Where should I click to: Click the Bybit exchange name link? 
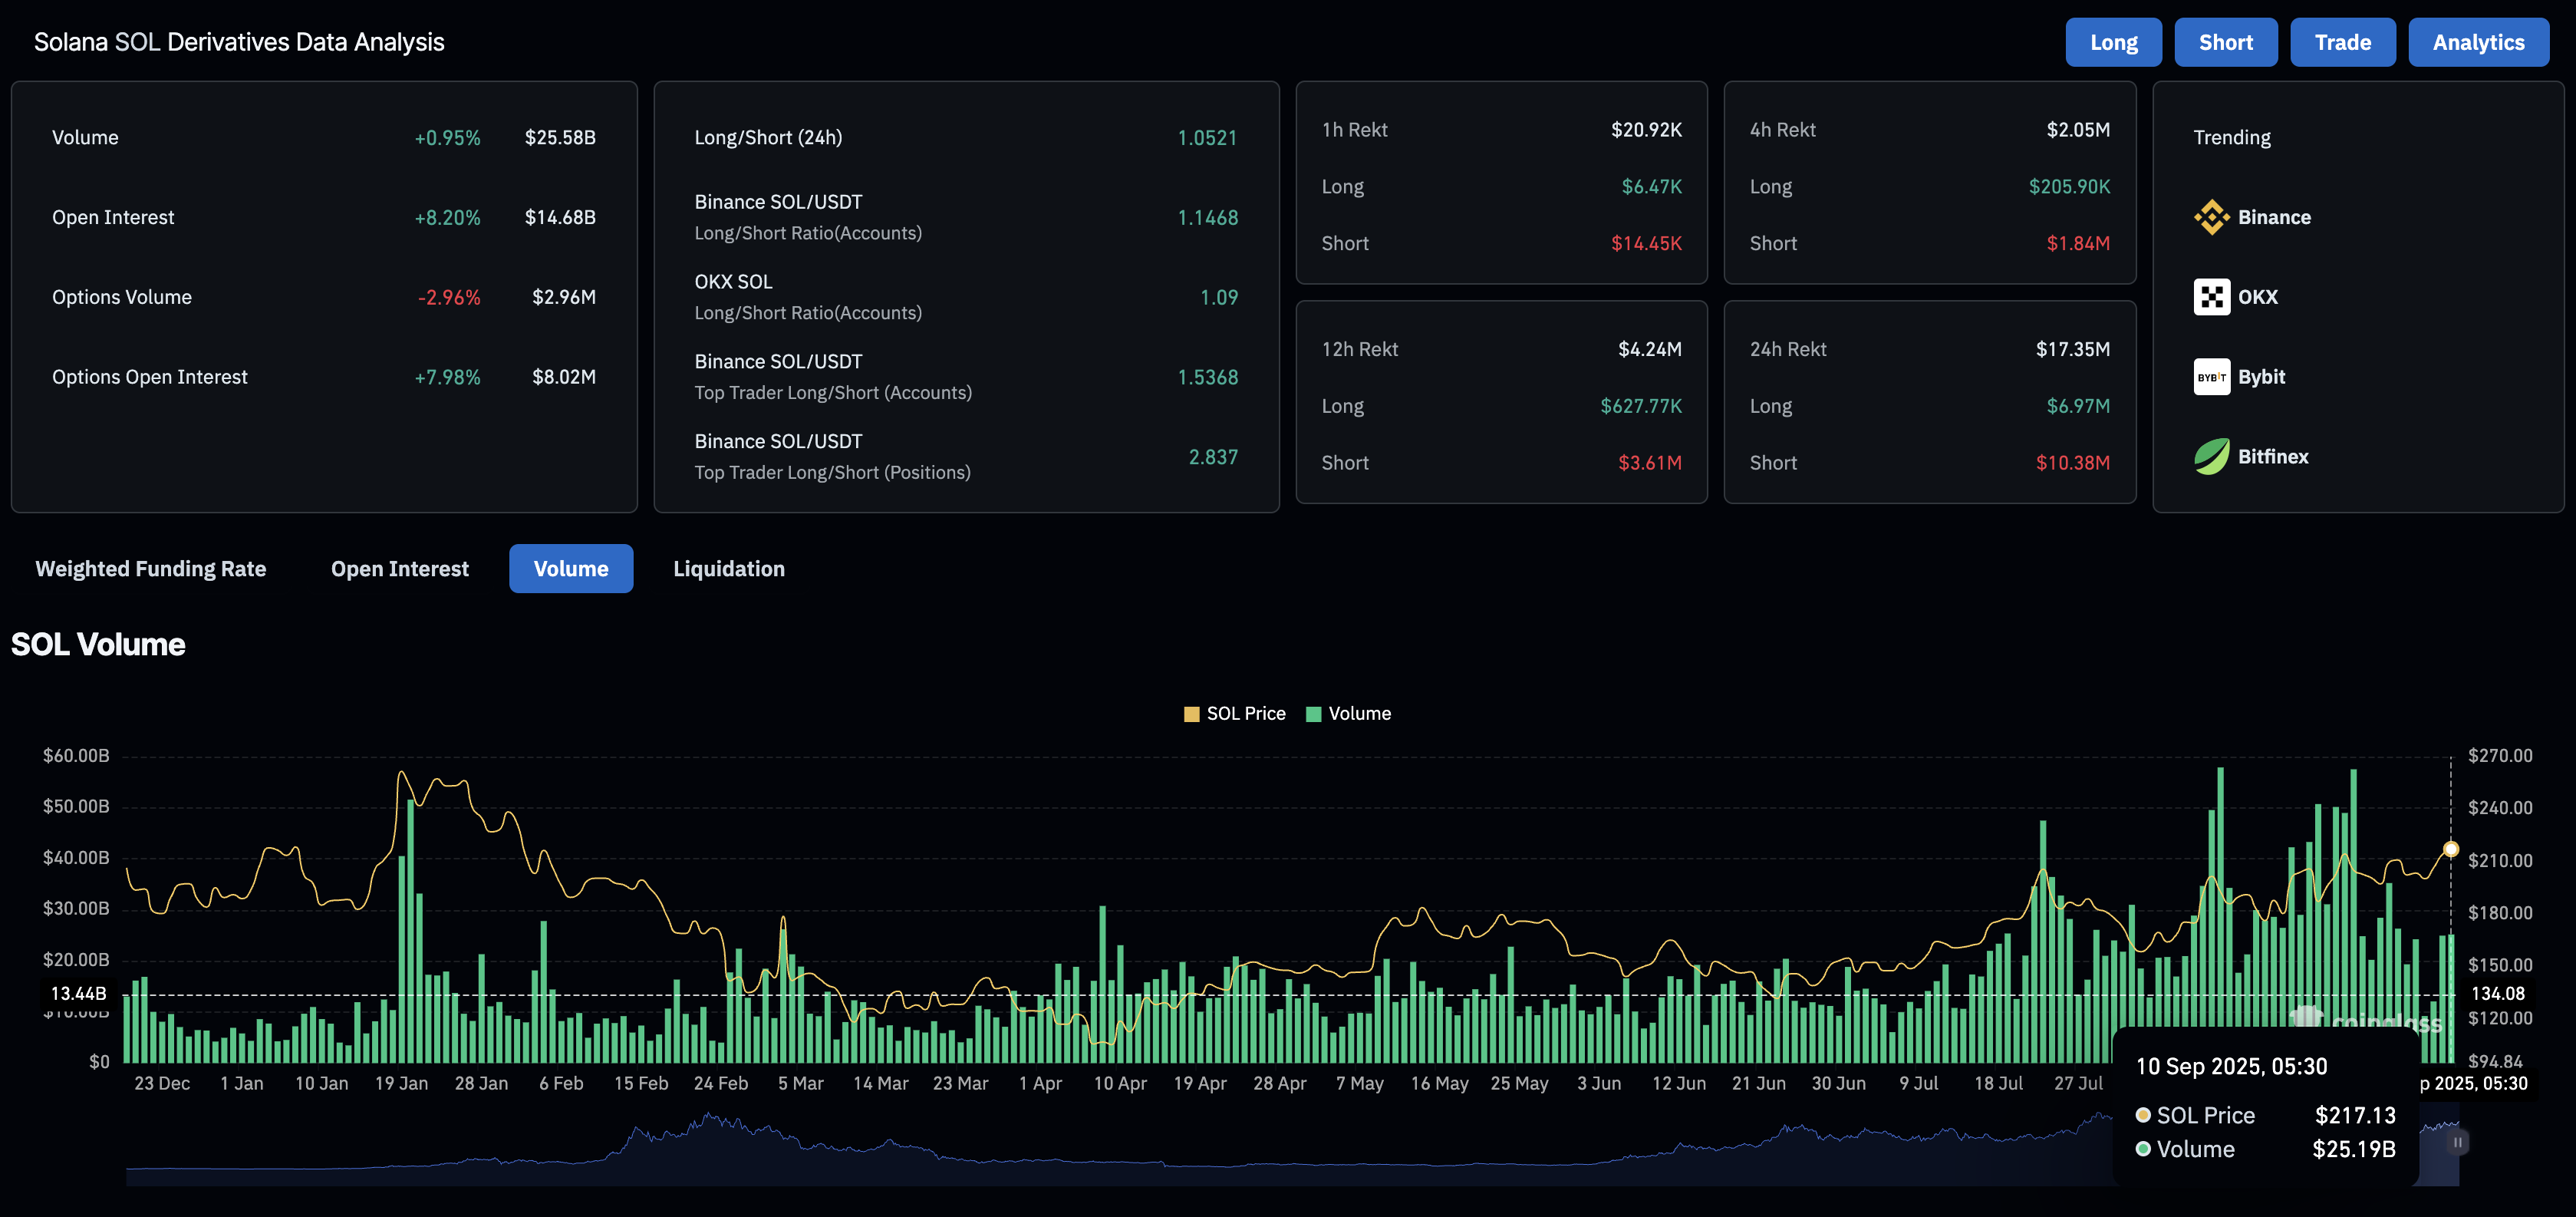click(x=2261, y=377)
